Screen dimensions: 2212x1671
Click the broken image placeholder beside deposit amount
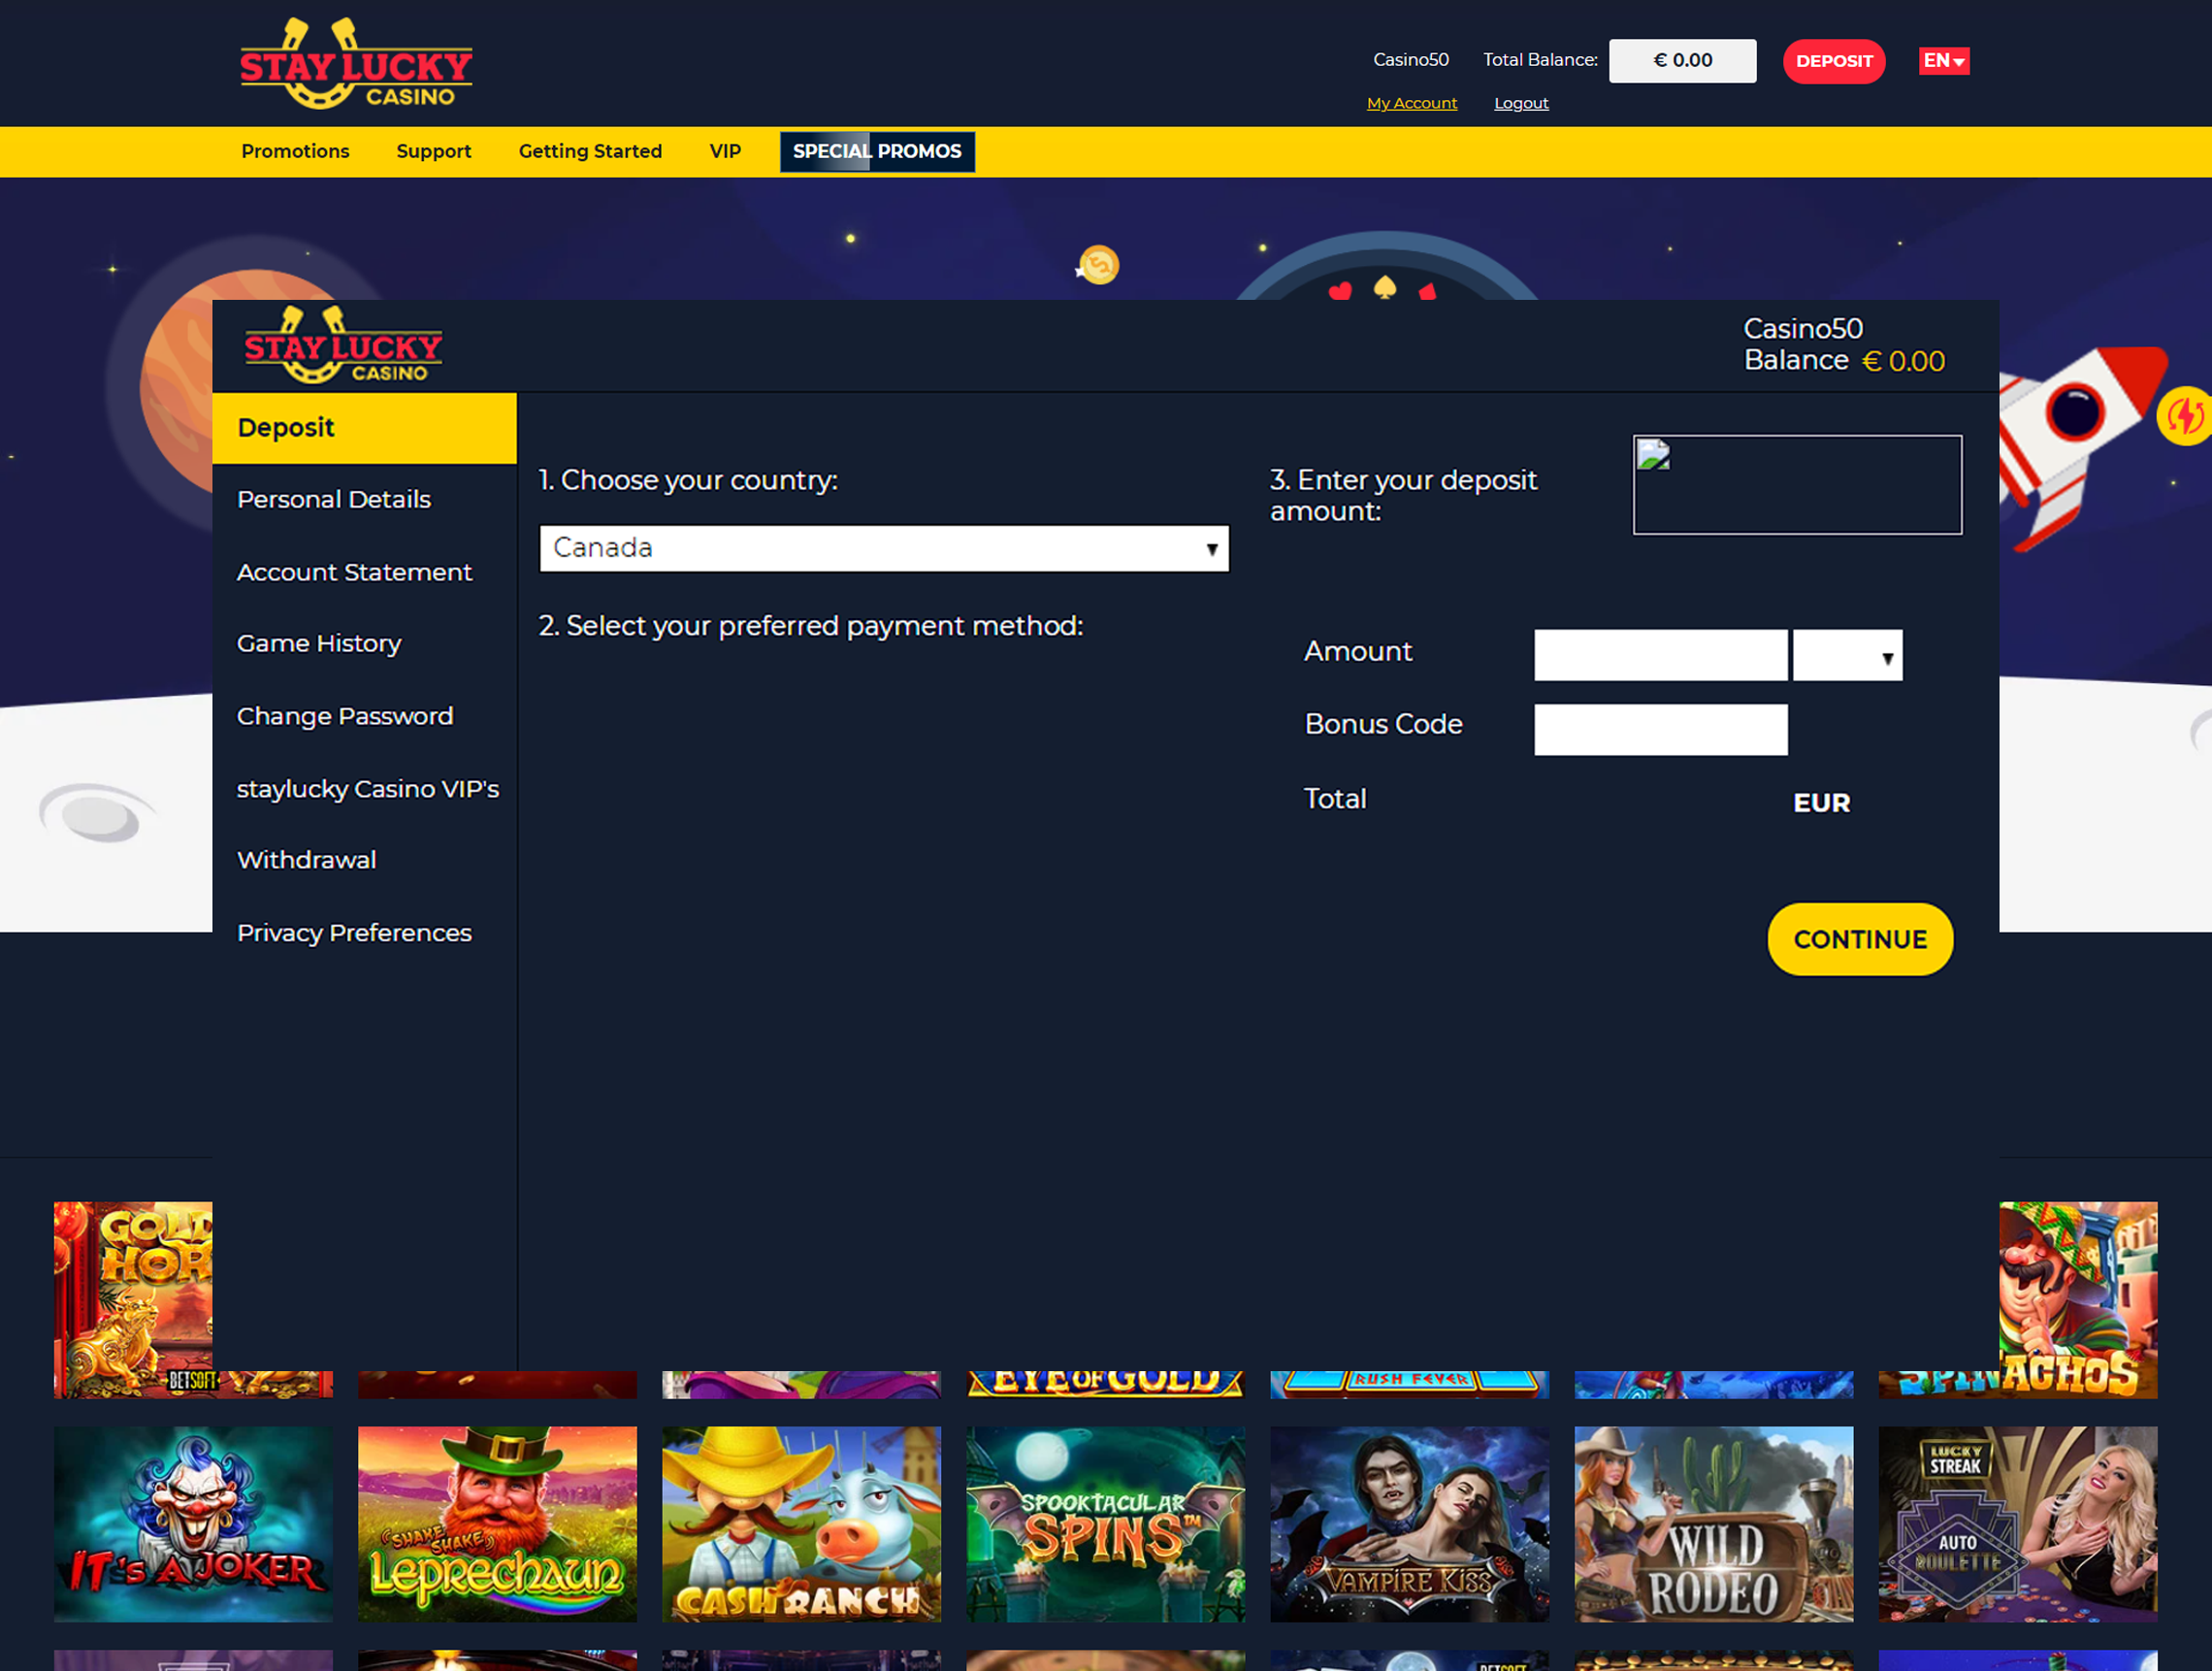click(x=1797, y=485)
